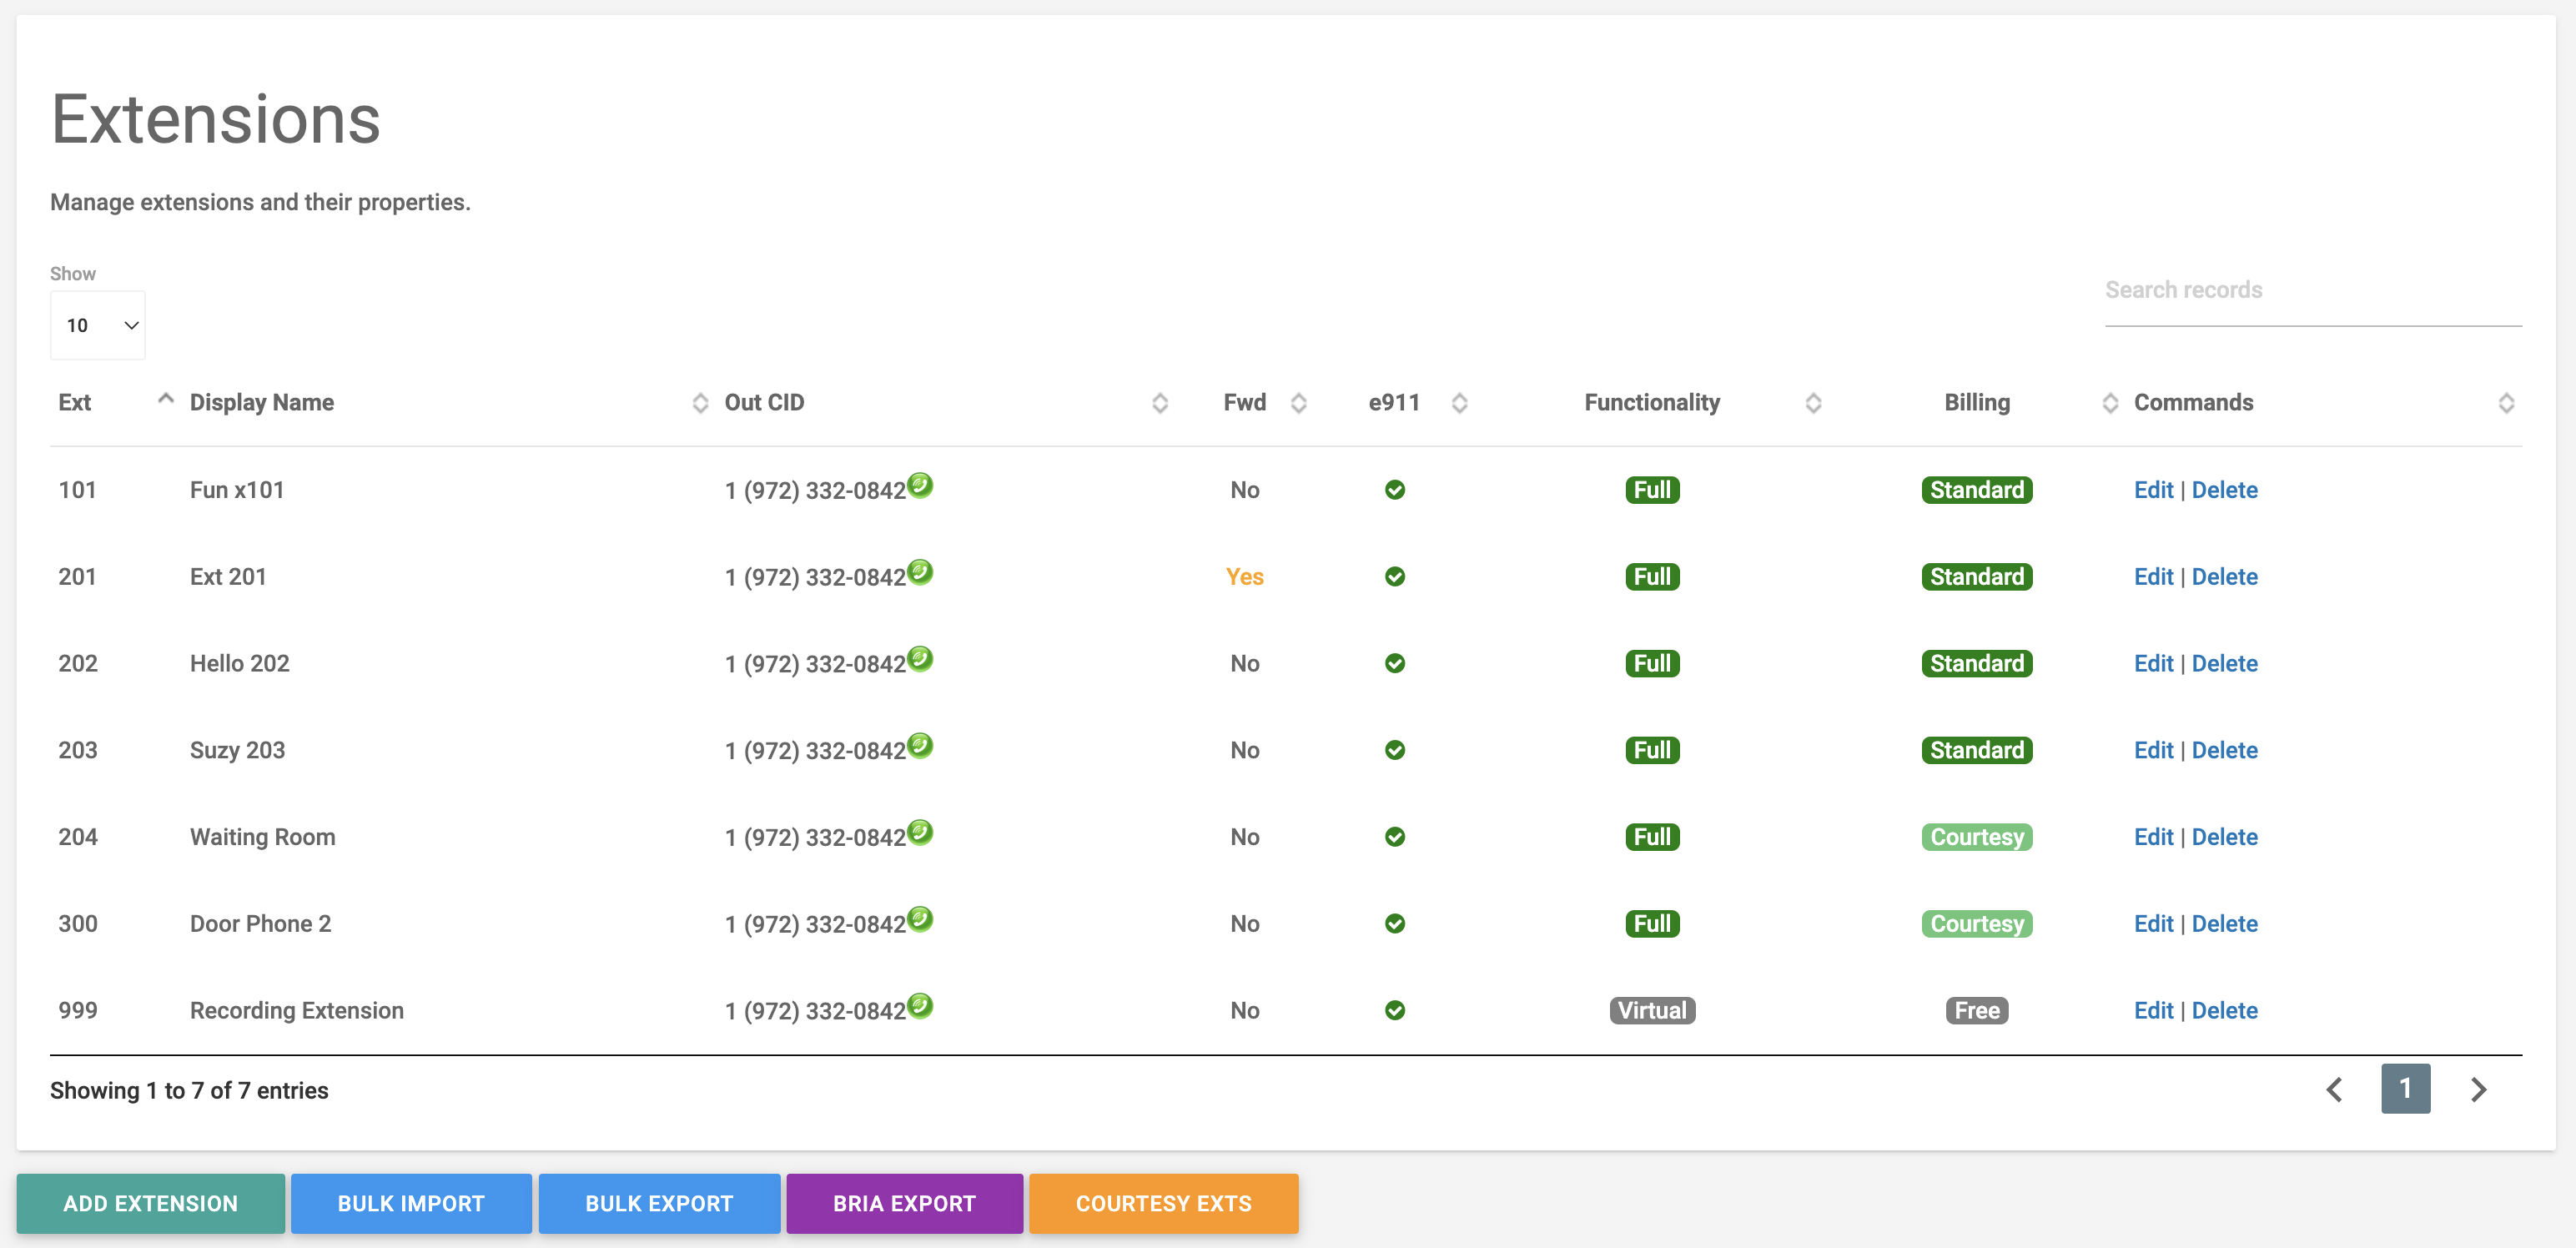Go to the previous page arrow
The height and width of the screenshot is (1248, 2576).
coord(2335,1090)
